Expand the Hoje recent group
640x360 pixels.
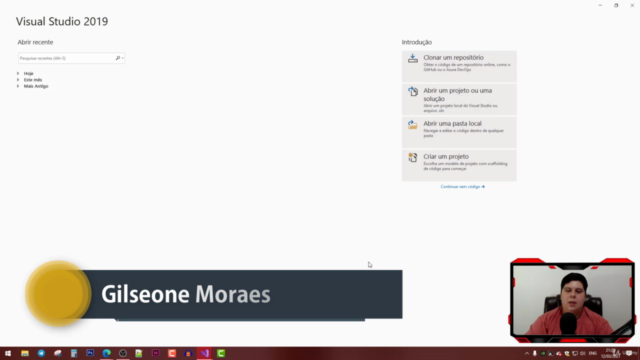pyautogui.click(x=18, y=73)
